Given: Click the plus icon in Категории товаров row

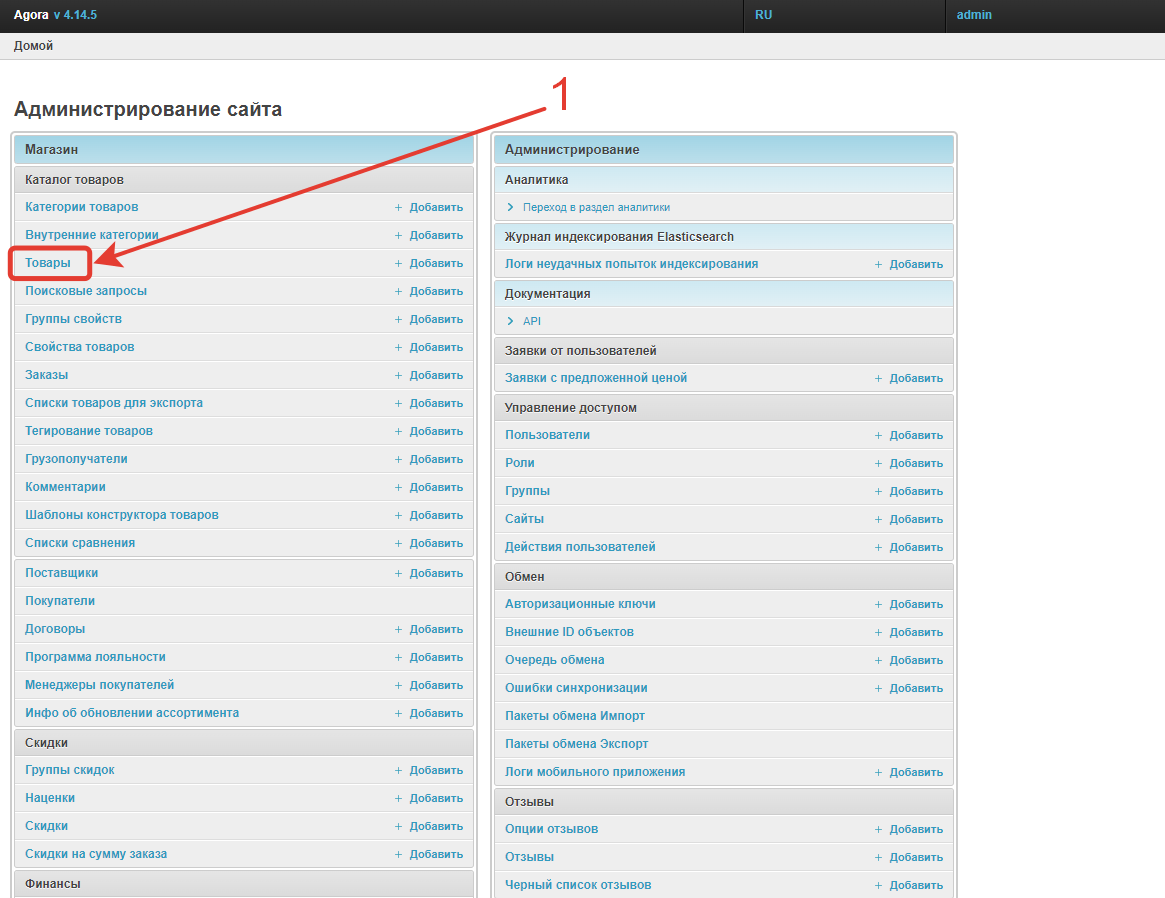Looking at the screenshot, I should [x=398, y=208].
